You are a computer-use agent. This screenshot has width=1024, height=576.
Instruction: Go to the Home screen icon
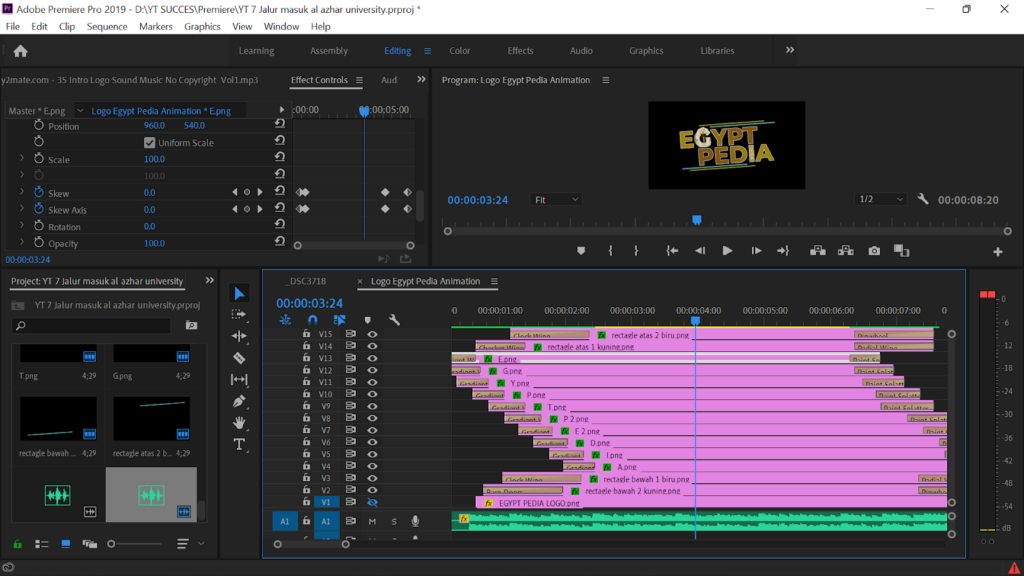[20, 51]
